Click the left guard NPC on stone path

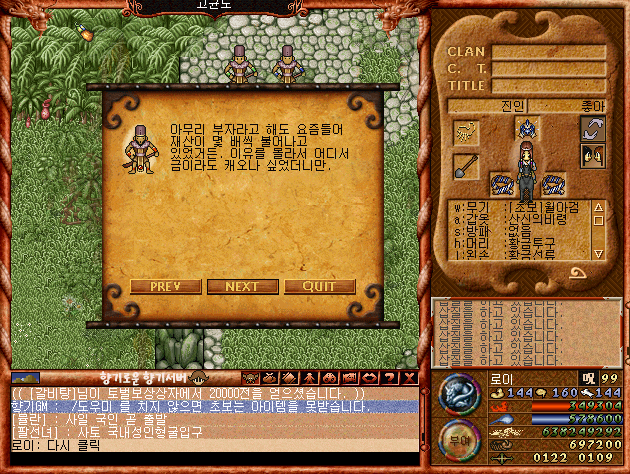coord(240,65)
